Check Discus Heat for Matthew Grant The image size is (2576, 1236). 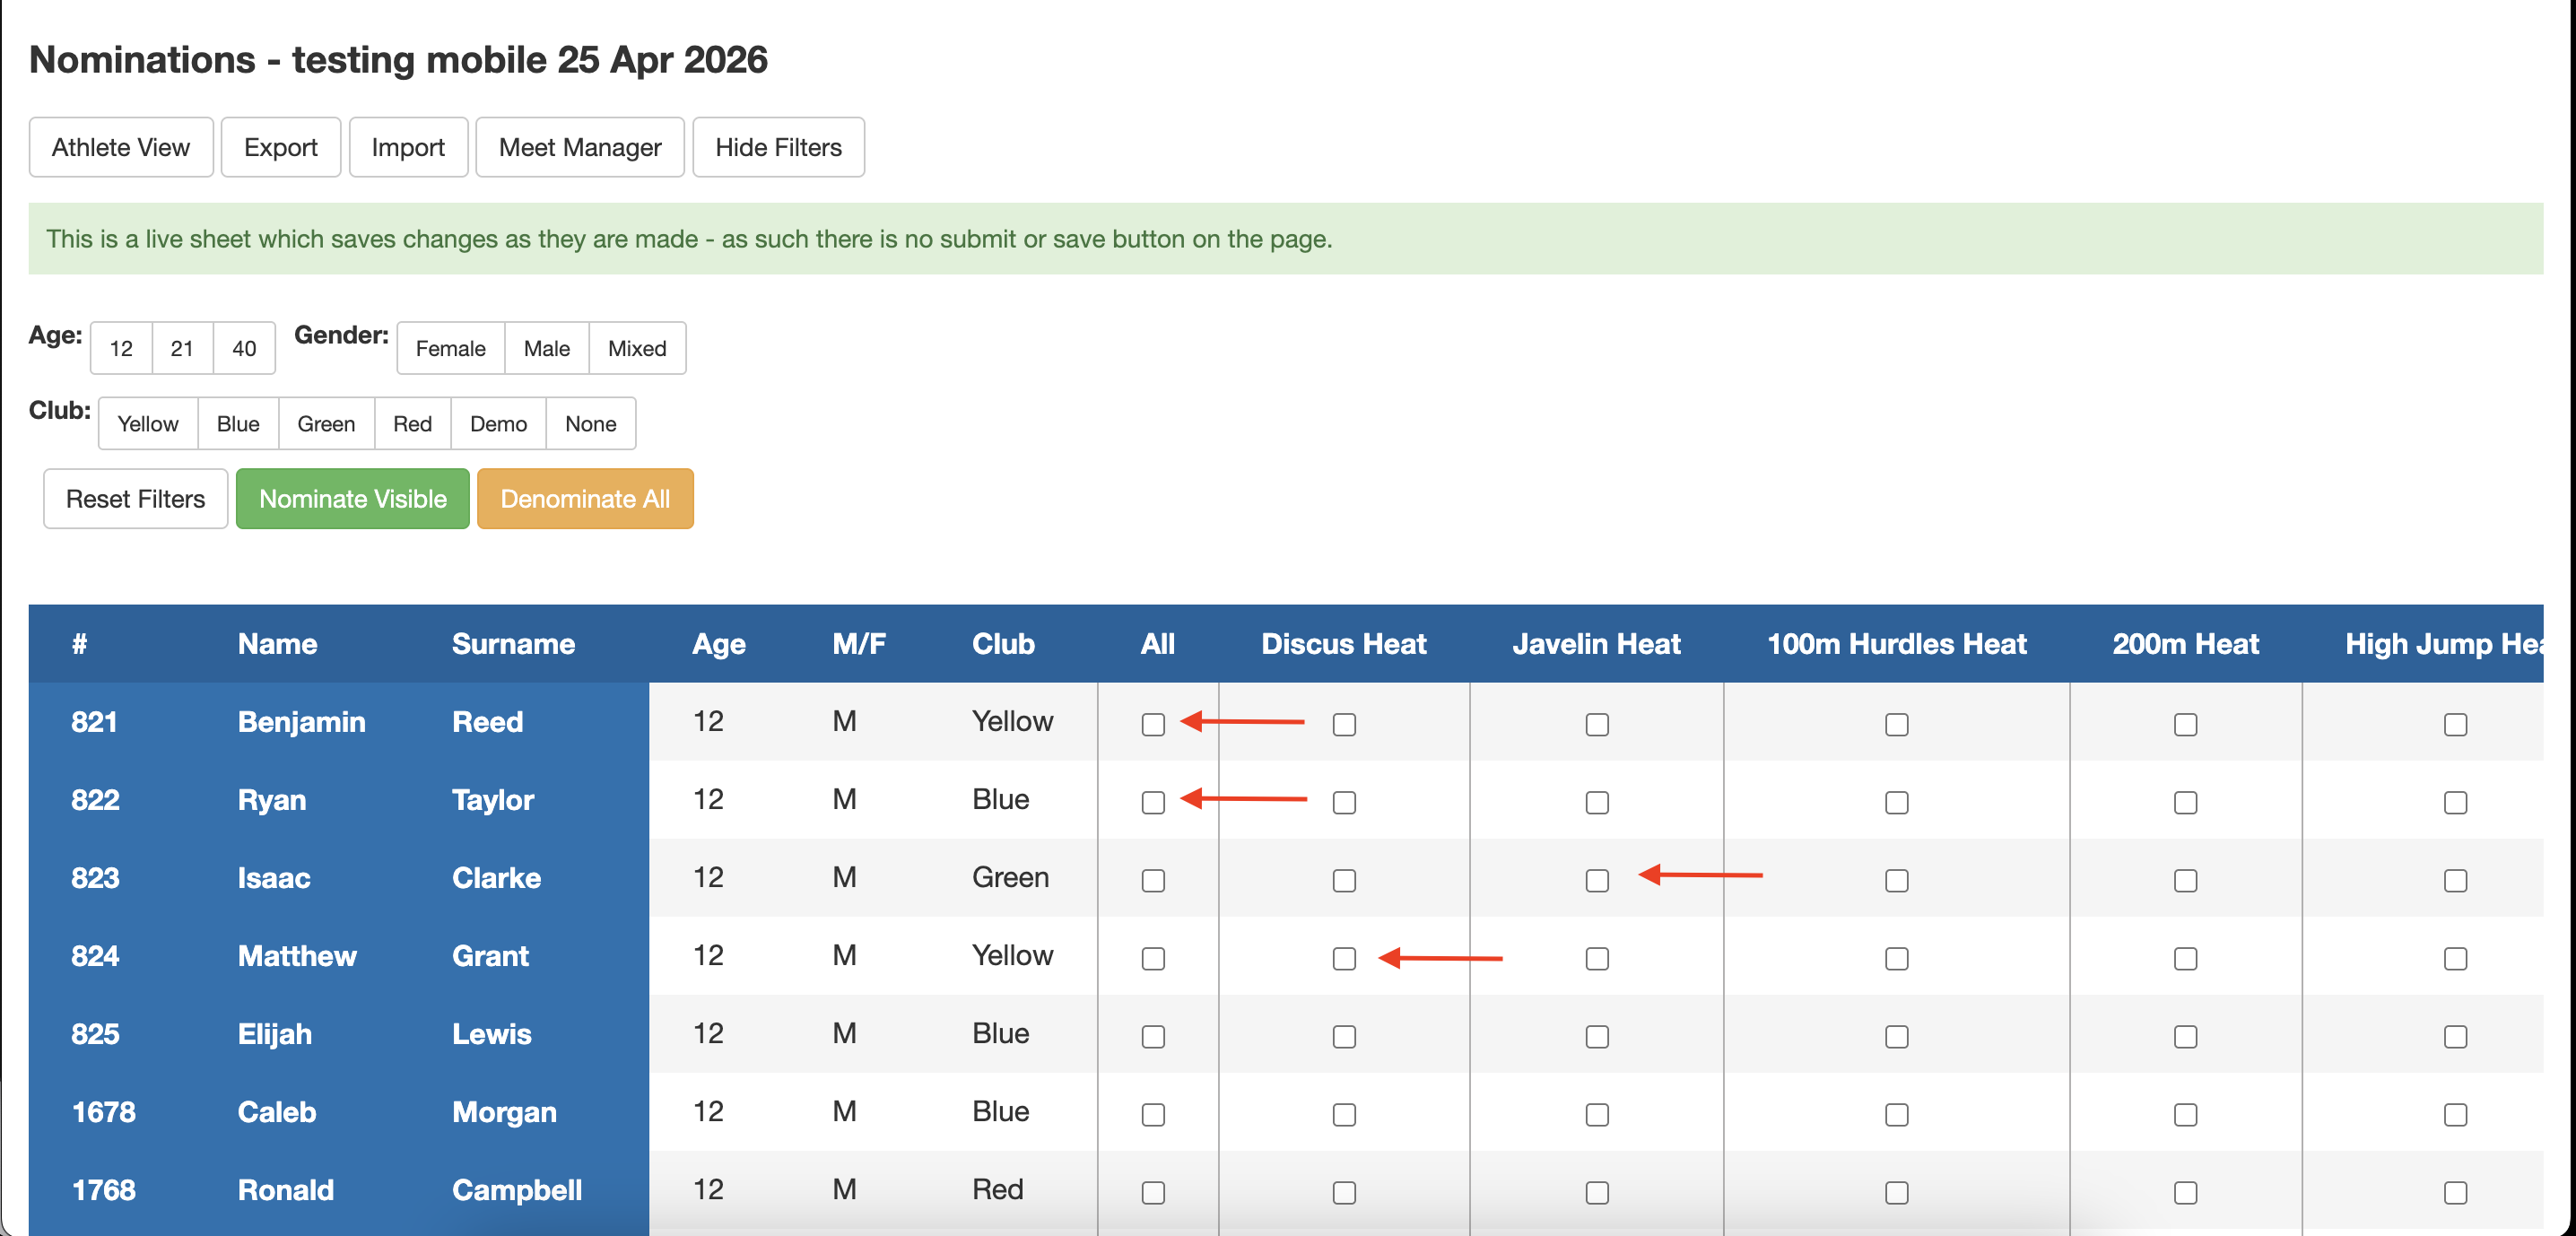(x=1344, y=958)
